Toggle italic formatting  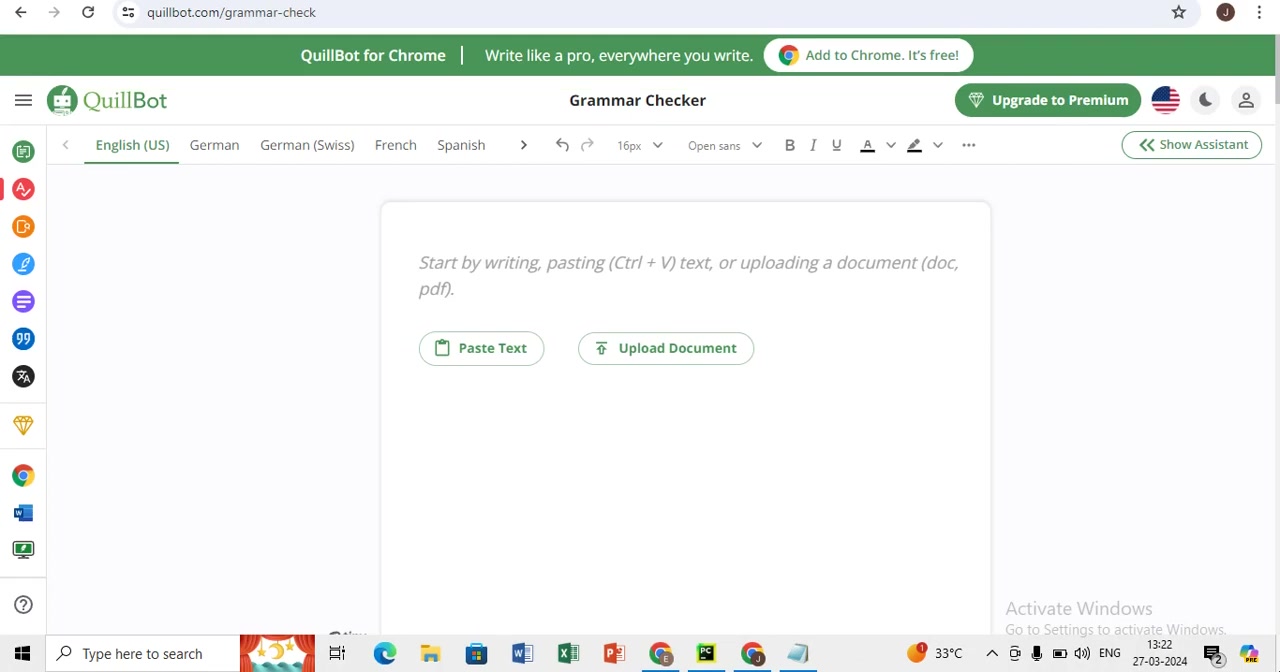(x=813, y=145)
